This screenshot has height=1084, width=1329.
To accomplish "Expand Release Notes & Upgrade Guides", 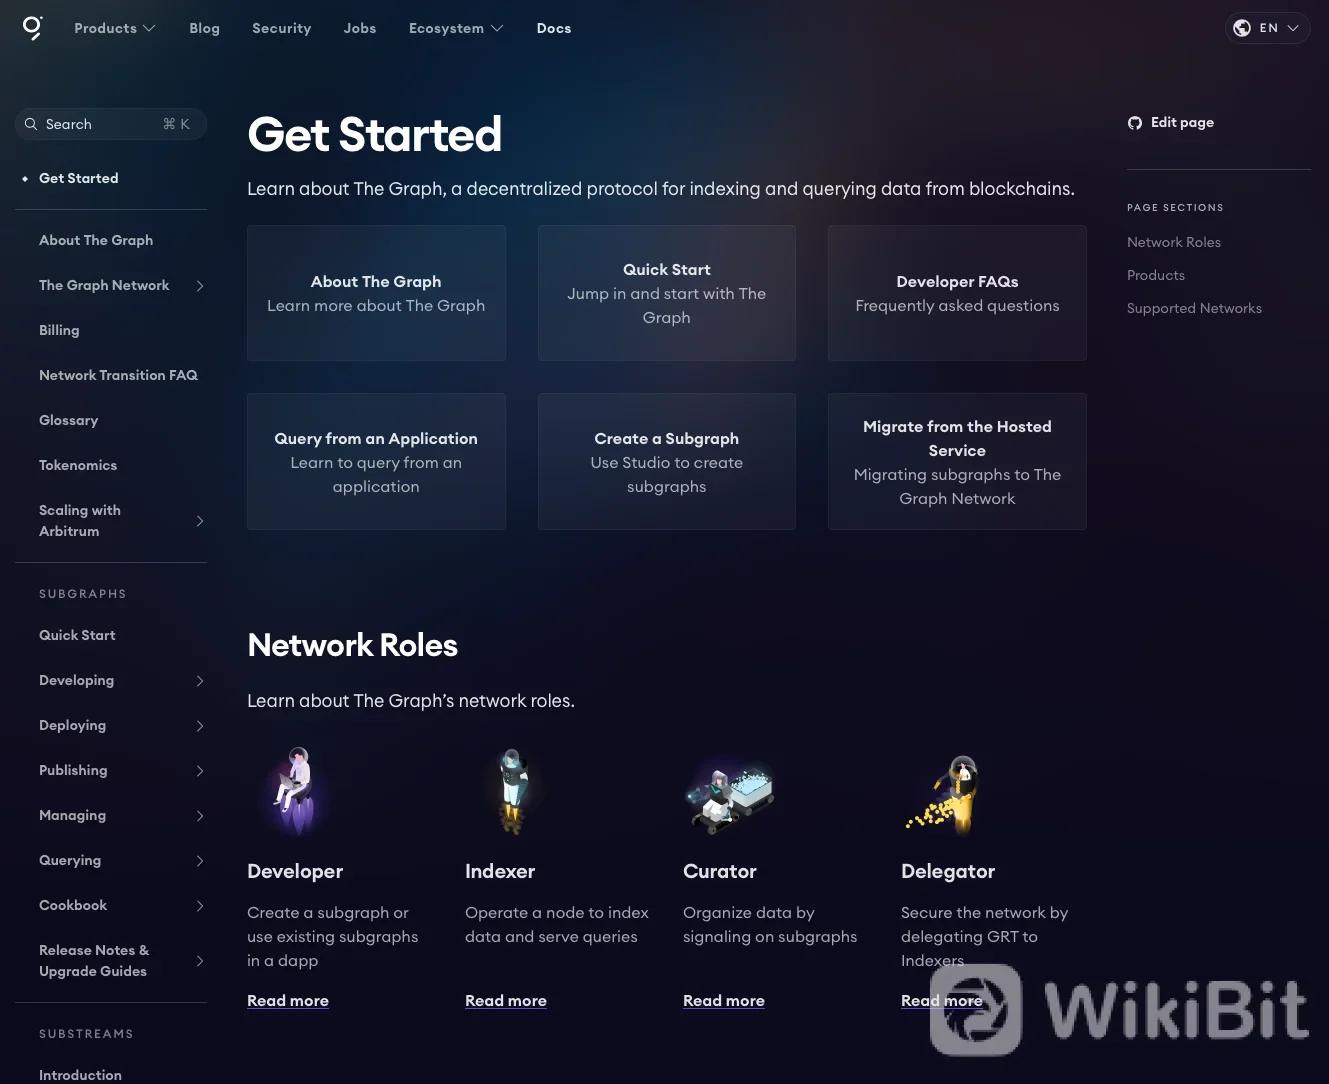I will [x=200, y=961].
